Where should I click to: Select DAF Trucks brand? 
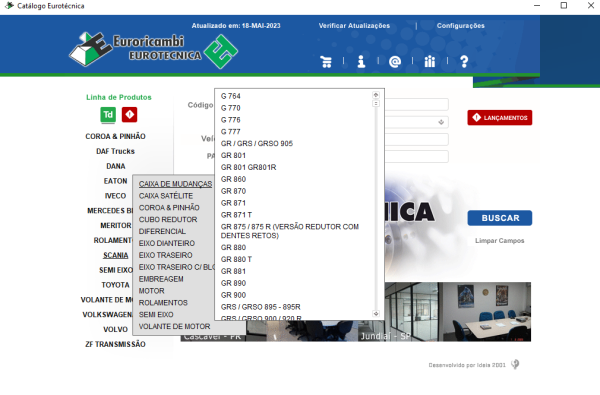click(x=115, y=151)
